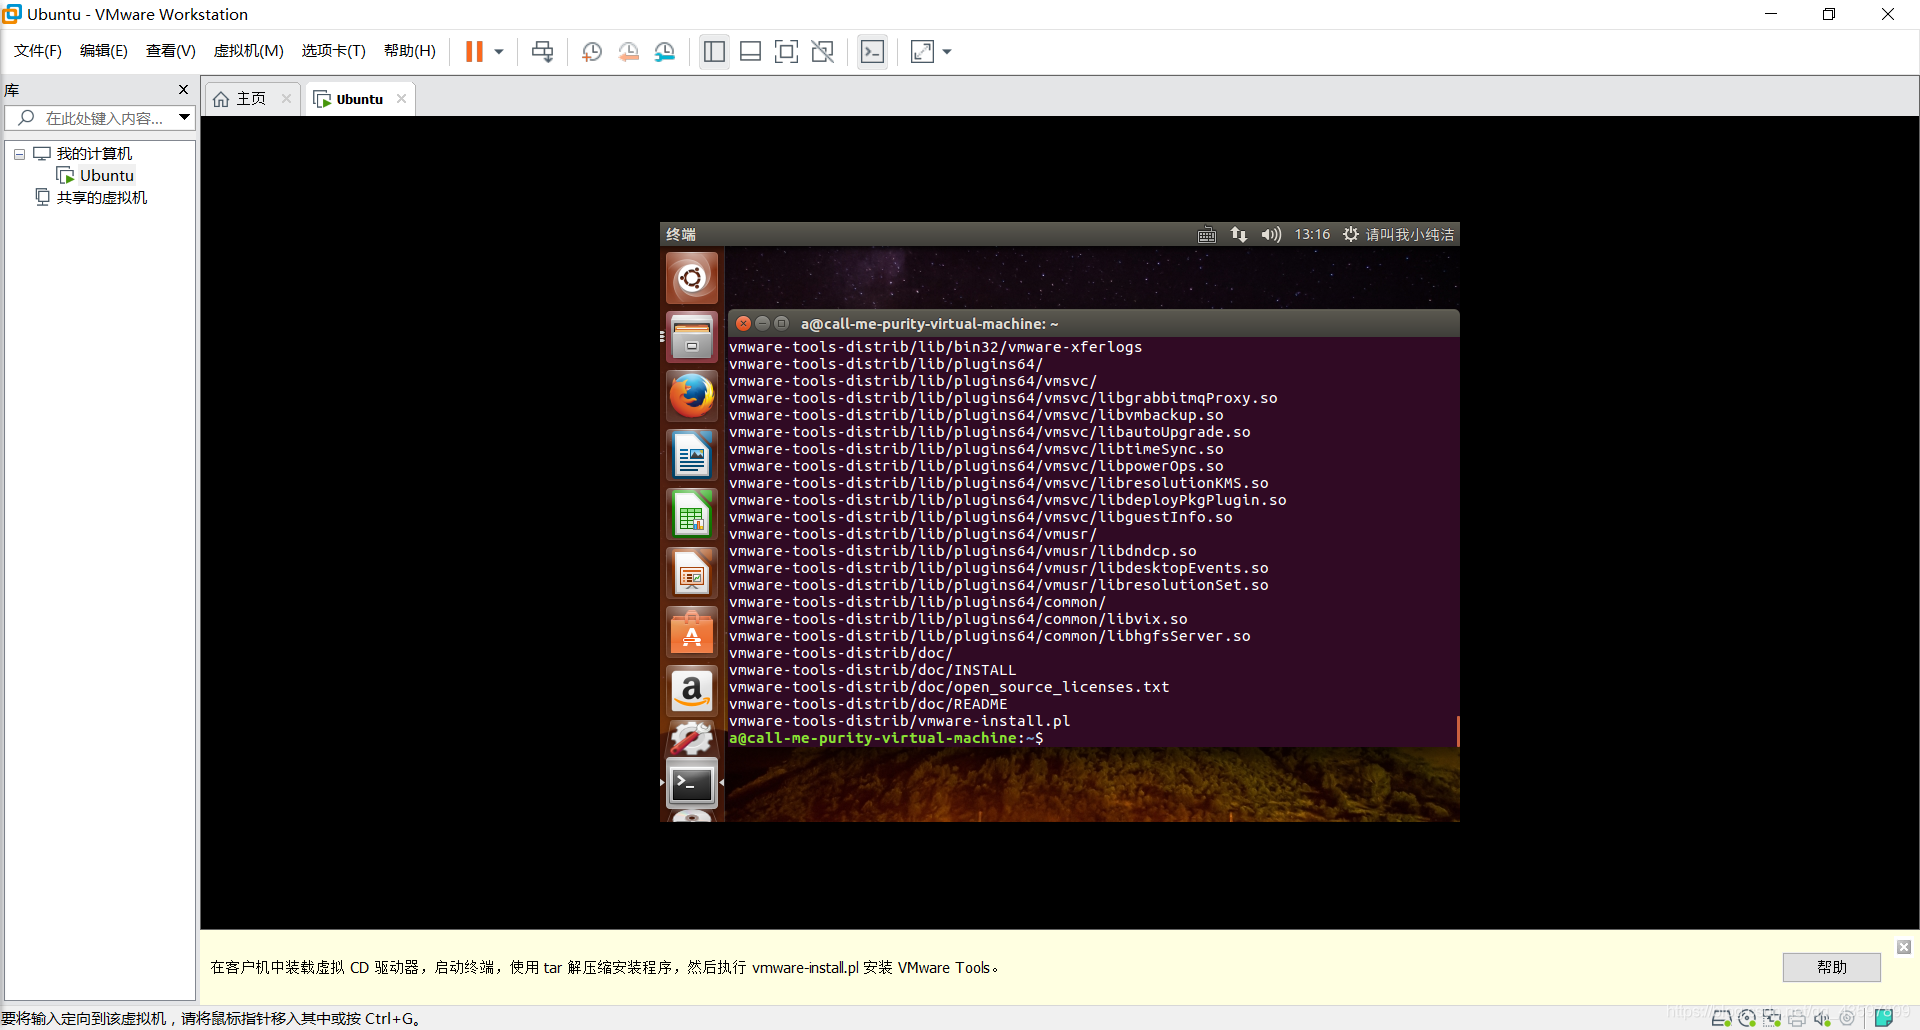Open the network indicator in Ubuntu panel
The image size is (1920, 1030).
point(1239,234)
